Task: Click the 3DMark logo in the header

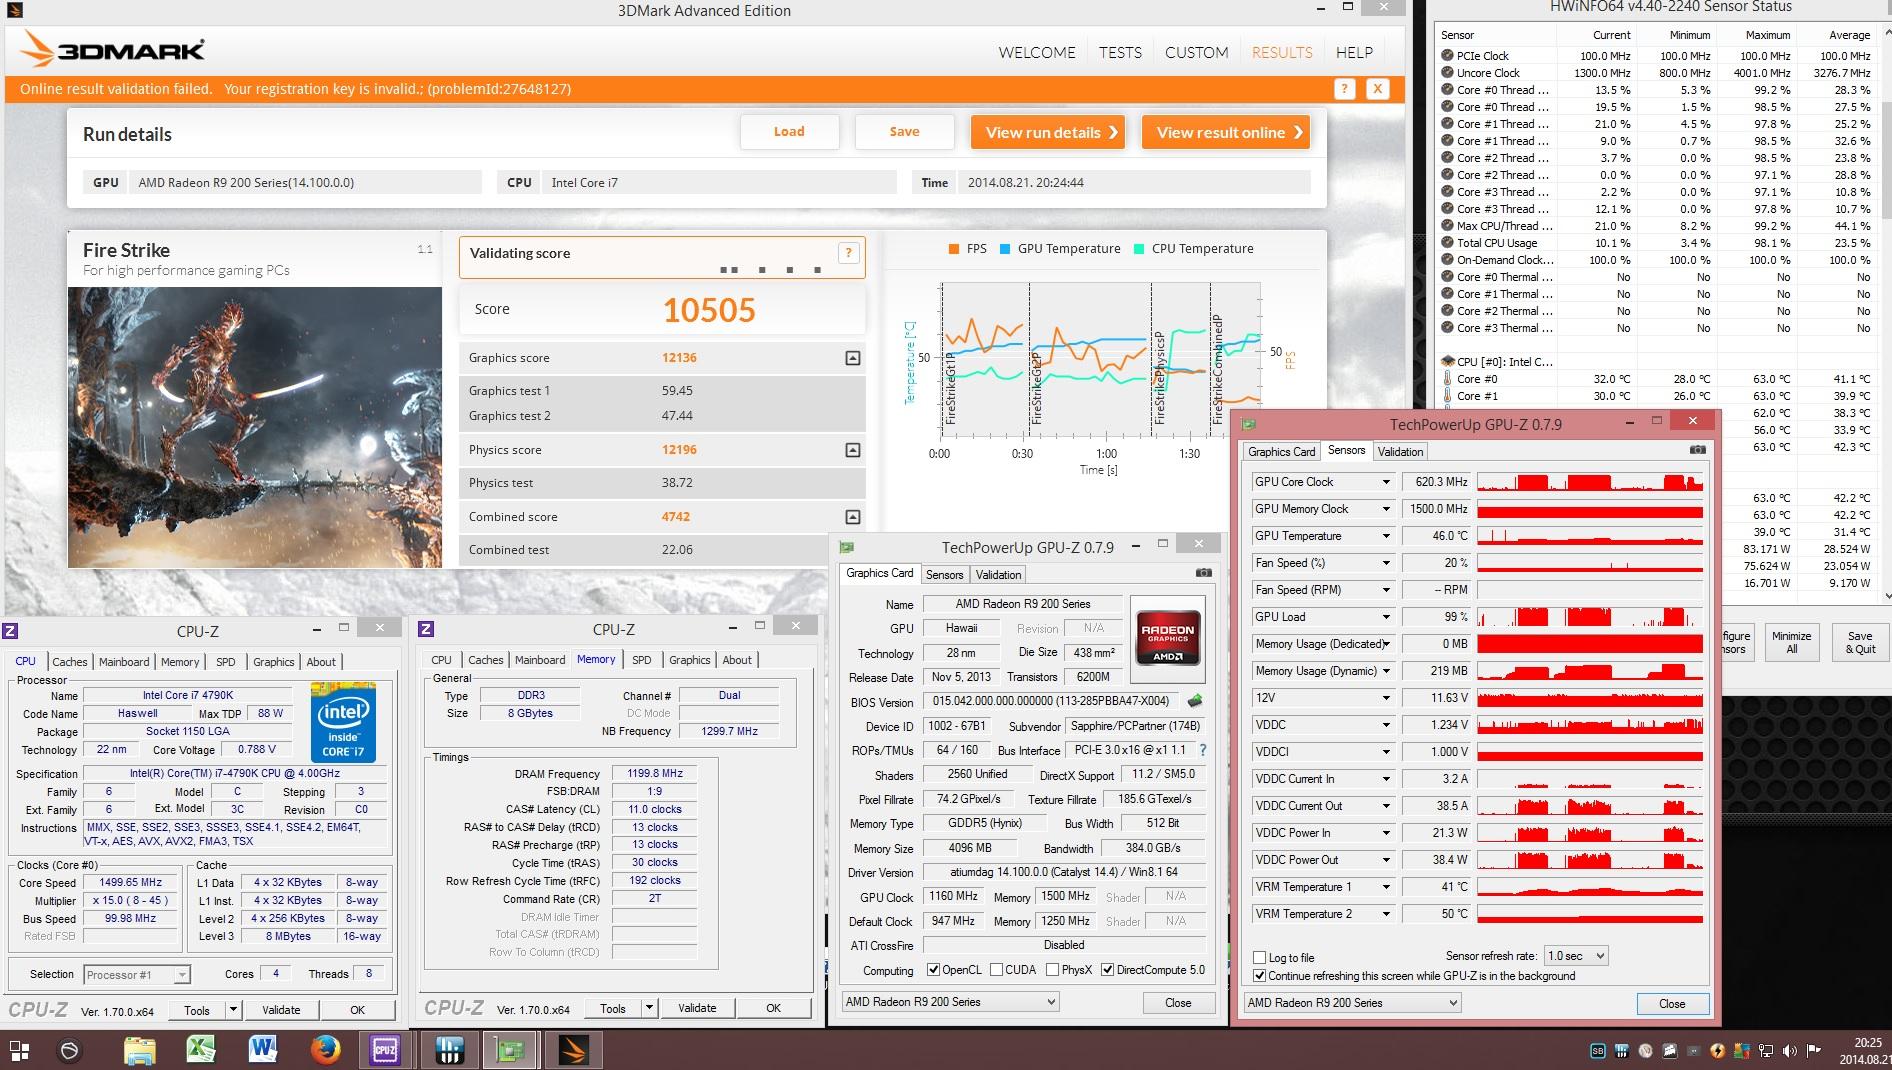Action: (112, 50)
